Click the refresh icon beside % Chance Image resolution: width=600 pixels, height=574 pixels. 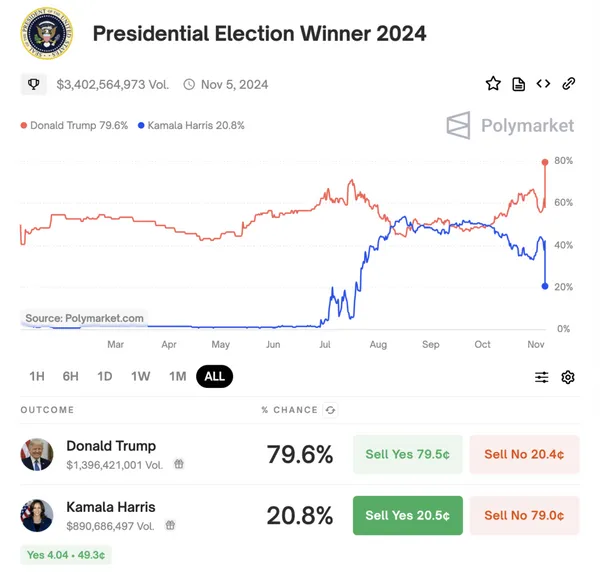click(331, 410)
